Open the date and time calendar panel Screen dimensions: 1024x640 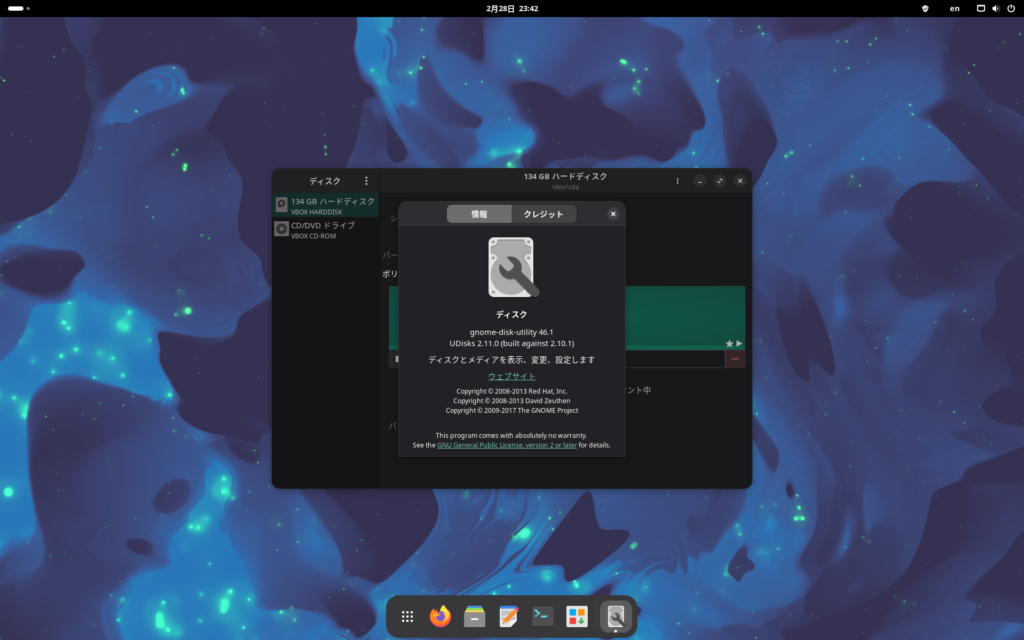pyautogui.click(x=512, y=8)
